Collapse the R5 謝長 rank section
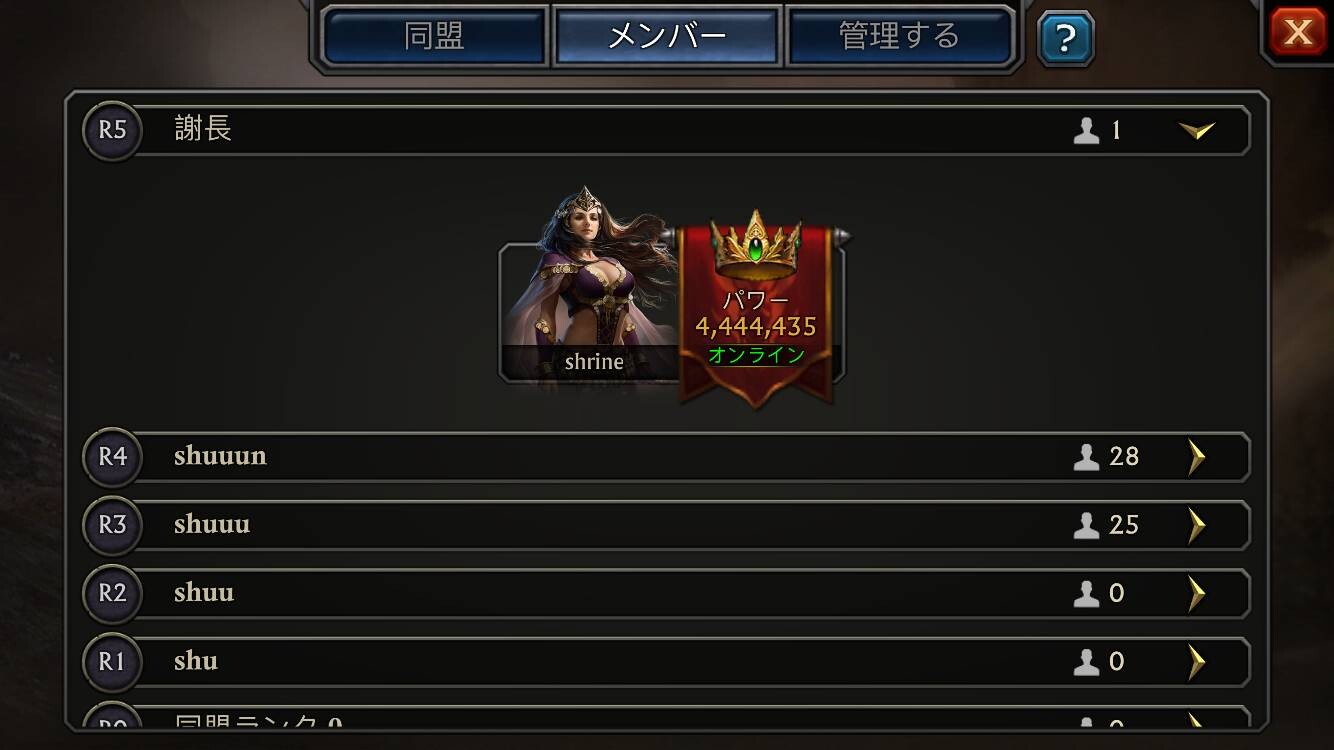 [x=1196, y=130]
